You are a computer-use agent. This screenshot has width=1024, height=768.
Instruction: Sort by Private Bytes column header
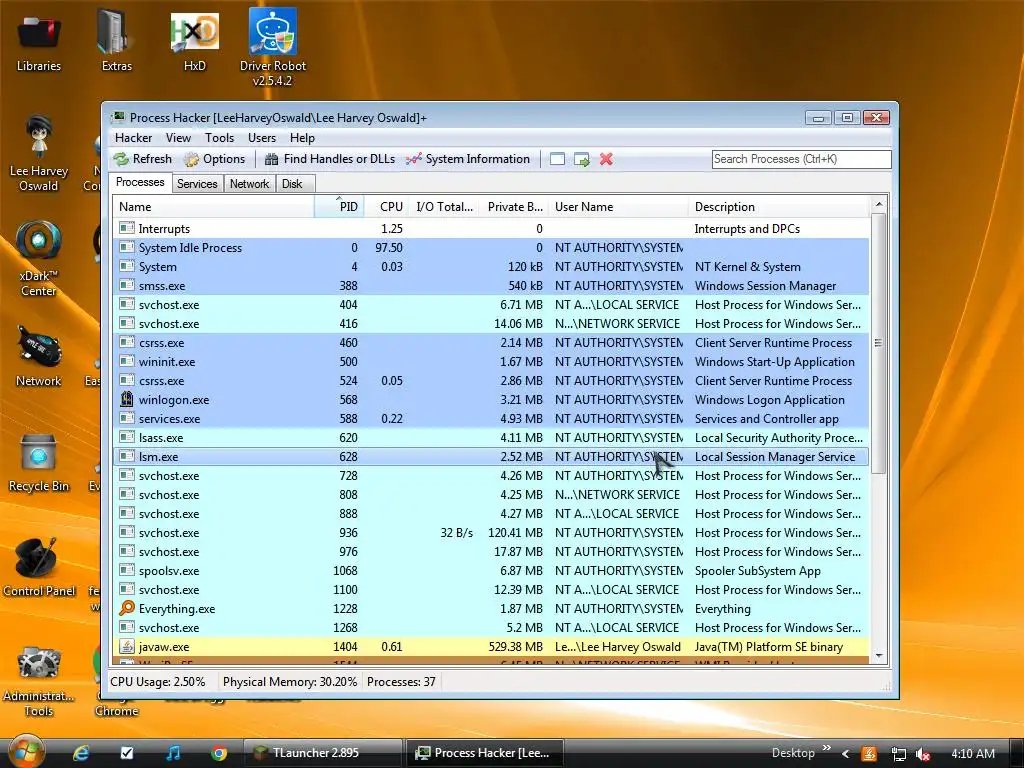pos(515,206)
